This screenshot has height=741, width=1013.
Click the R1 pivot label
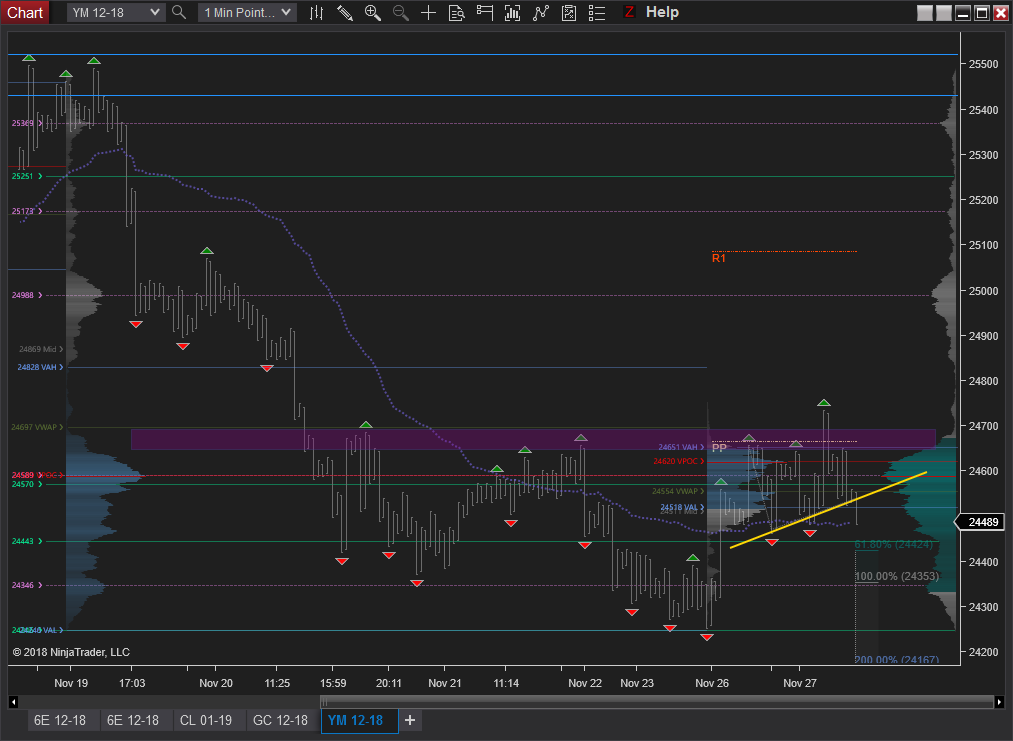click(718, 258)
